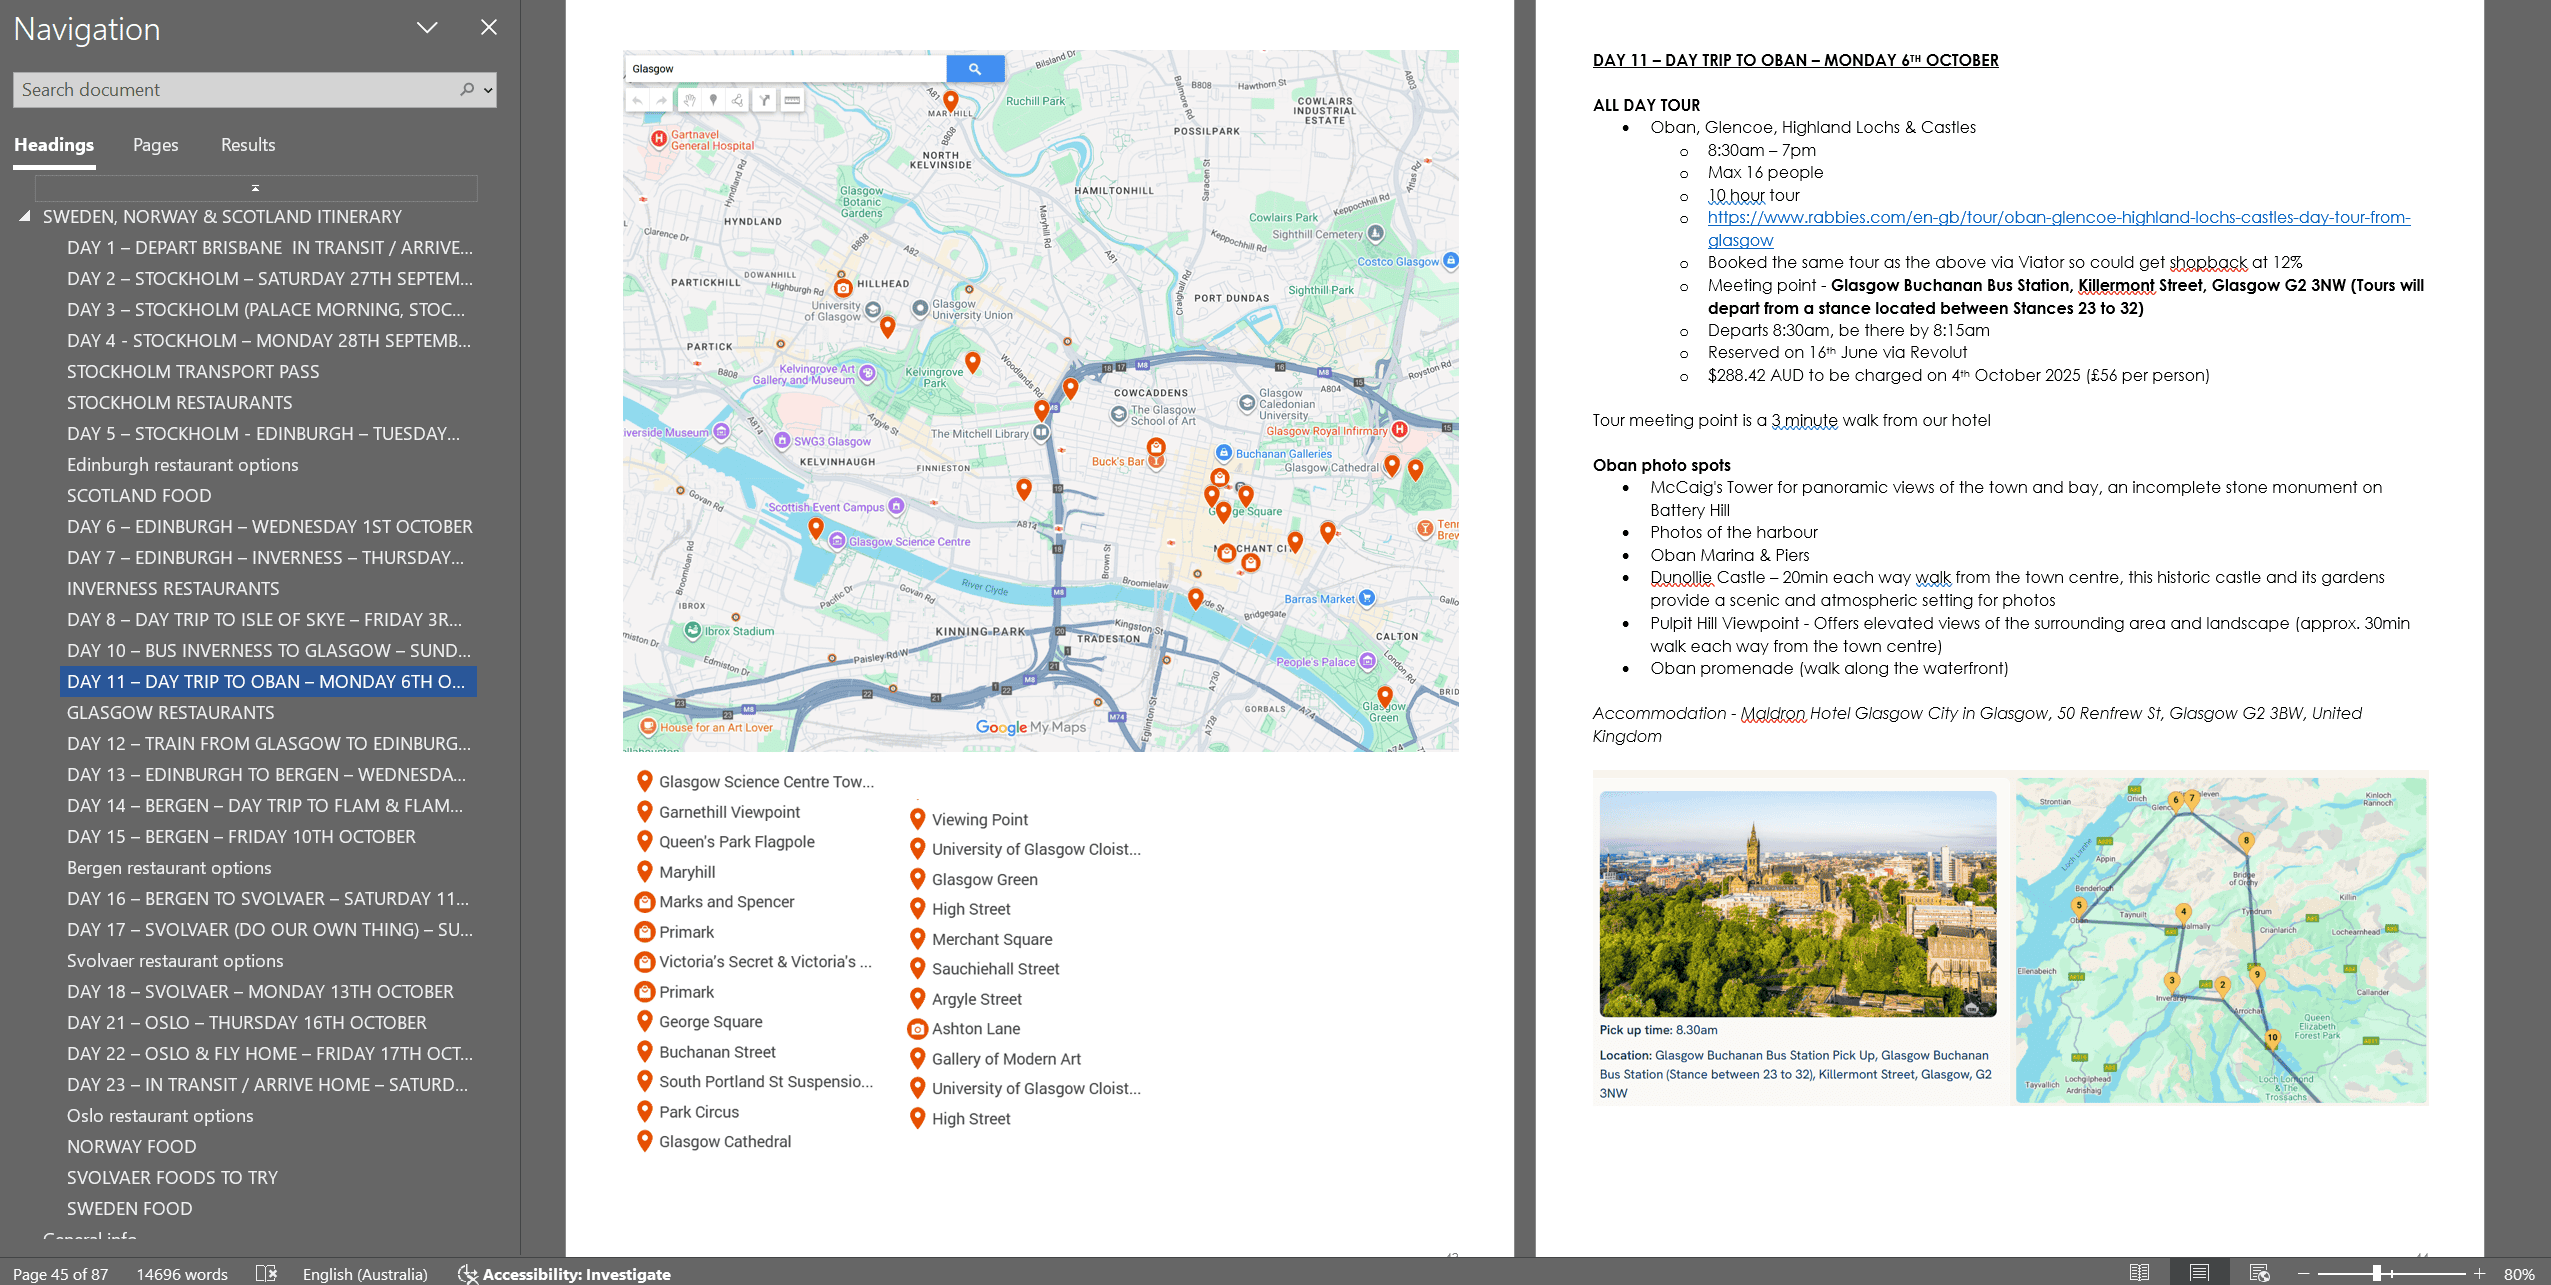Switch to Read Mode view
The image size is (2551, 1285).
pos(2139,1273)
